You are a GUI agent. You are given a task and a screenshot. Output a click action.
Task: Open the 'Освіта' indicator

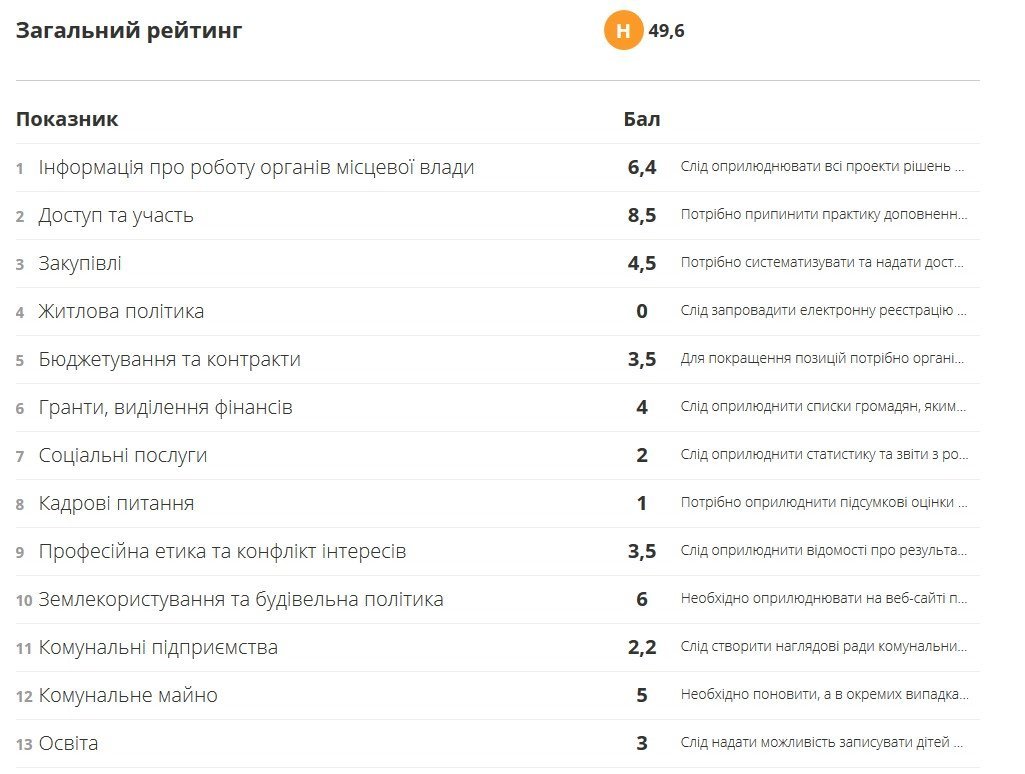[68, 744]
